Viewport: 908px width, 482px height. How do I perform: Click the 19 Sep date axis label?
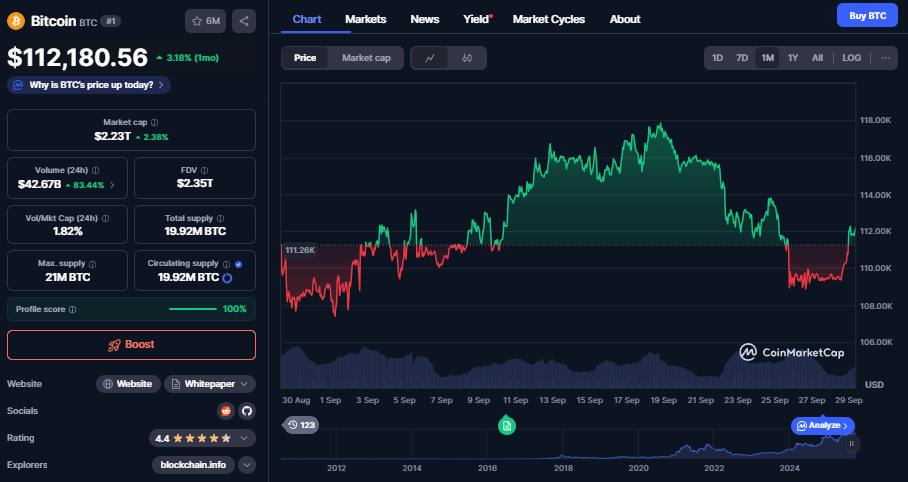[663, 400]
